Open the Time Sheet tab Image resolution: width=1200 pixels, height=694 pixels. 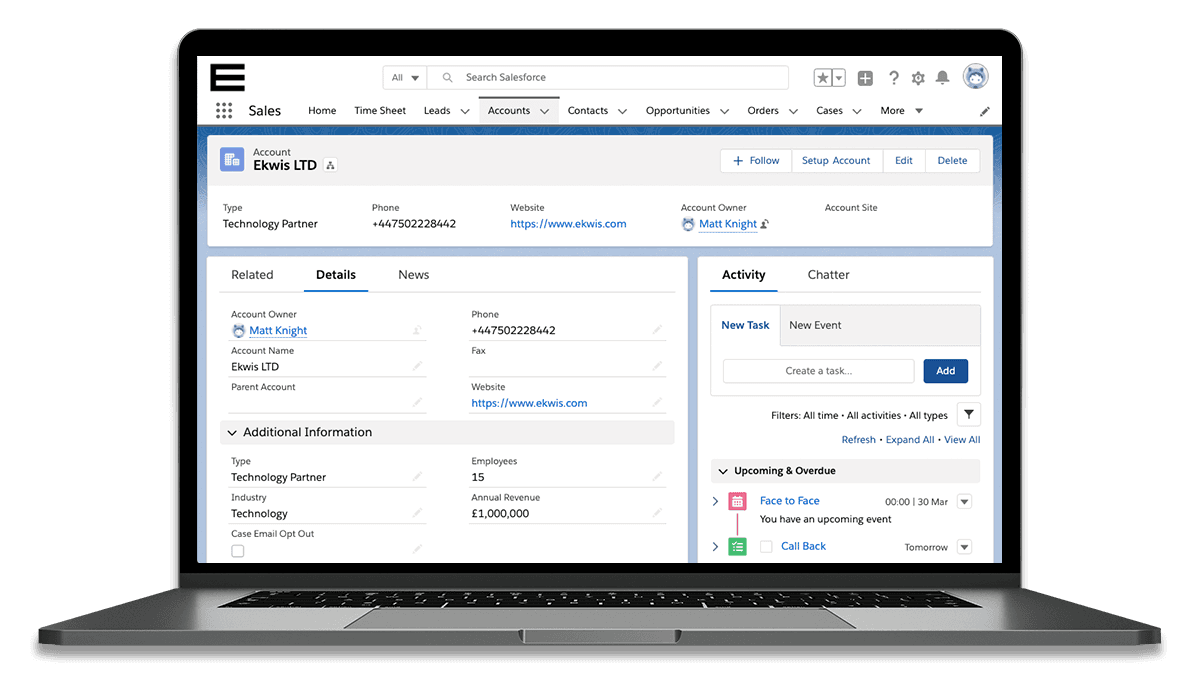(380, 111)
